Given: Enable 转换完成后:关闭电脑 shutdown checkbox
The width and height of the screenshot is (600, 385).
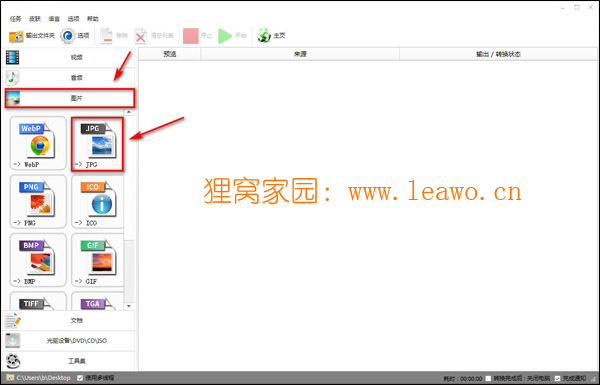Looking at the screenshot, I should (488, 378).
